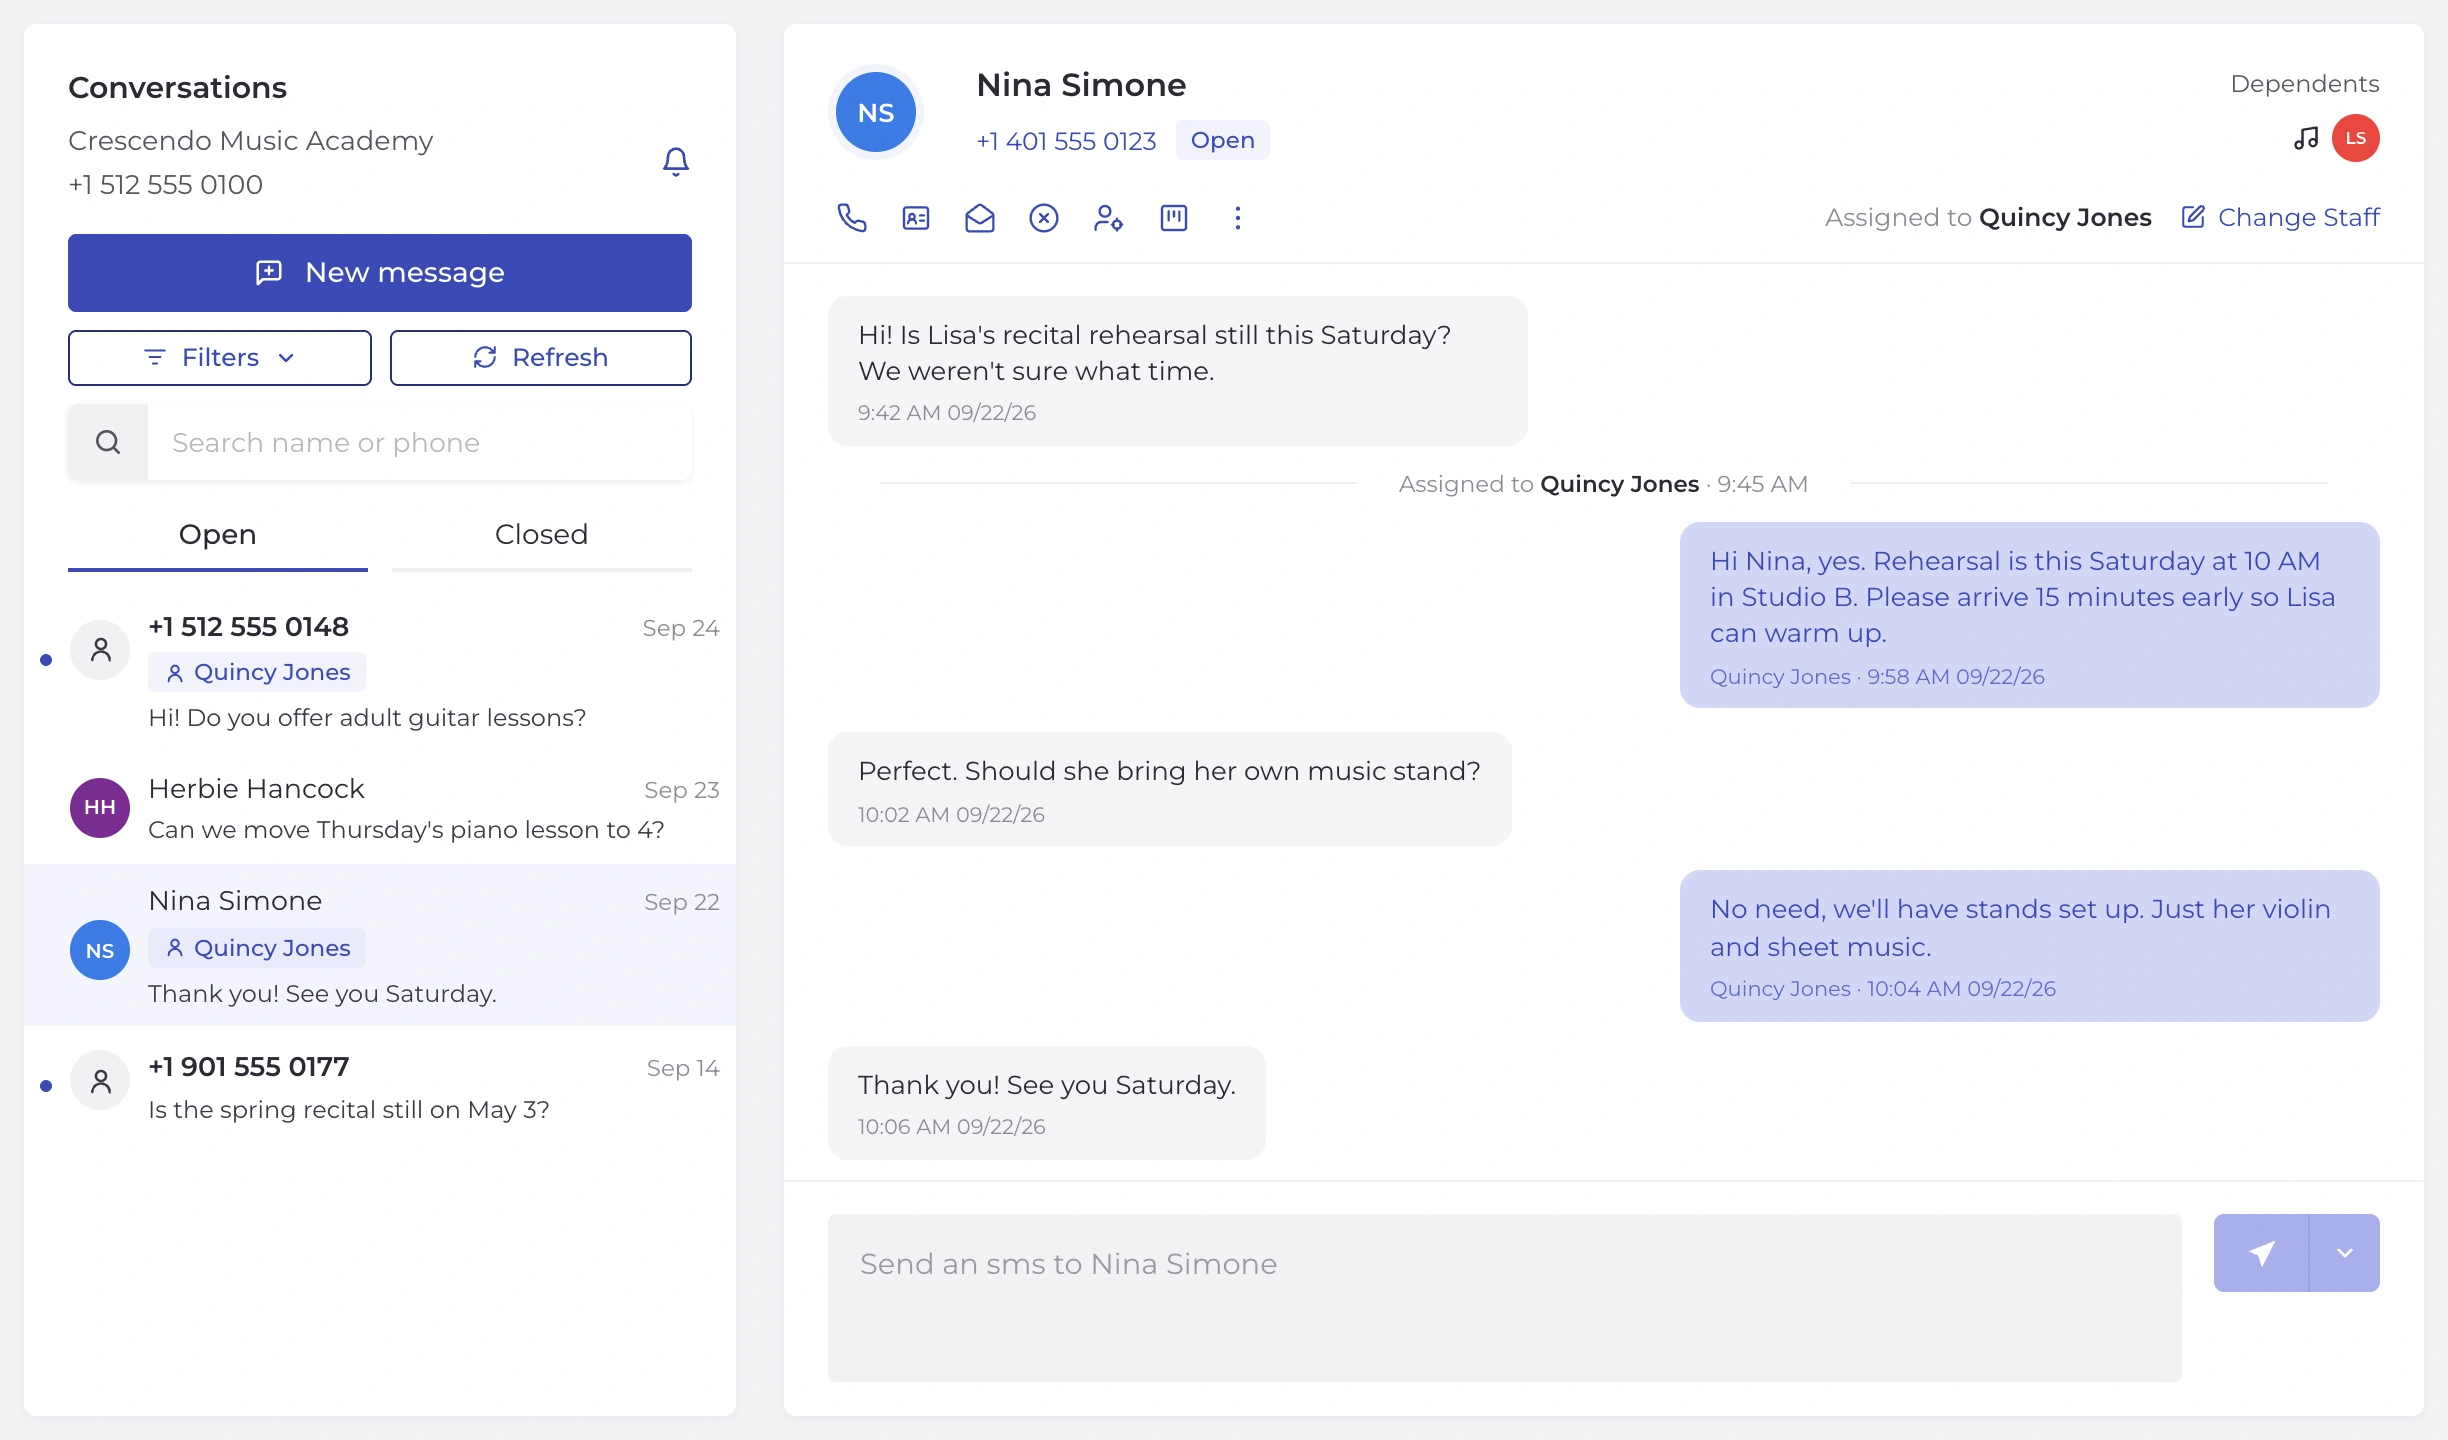Click the music note dependents icon

coord(2306,138)
